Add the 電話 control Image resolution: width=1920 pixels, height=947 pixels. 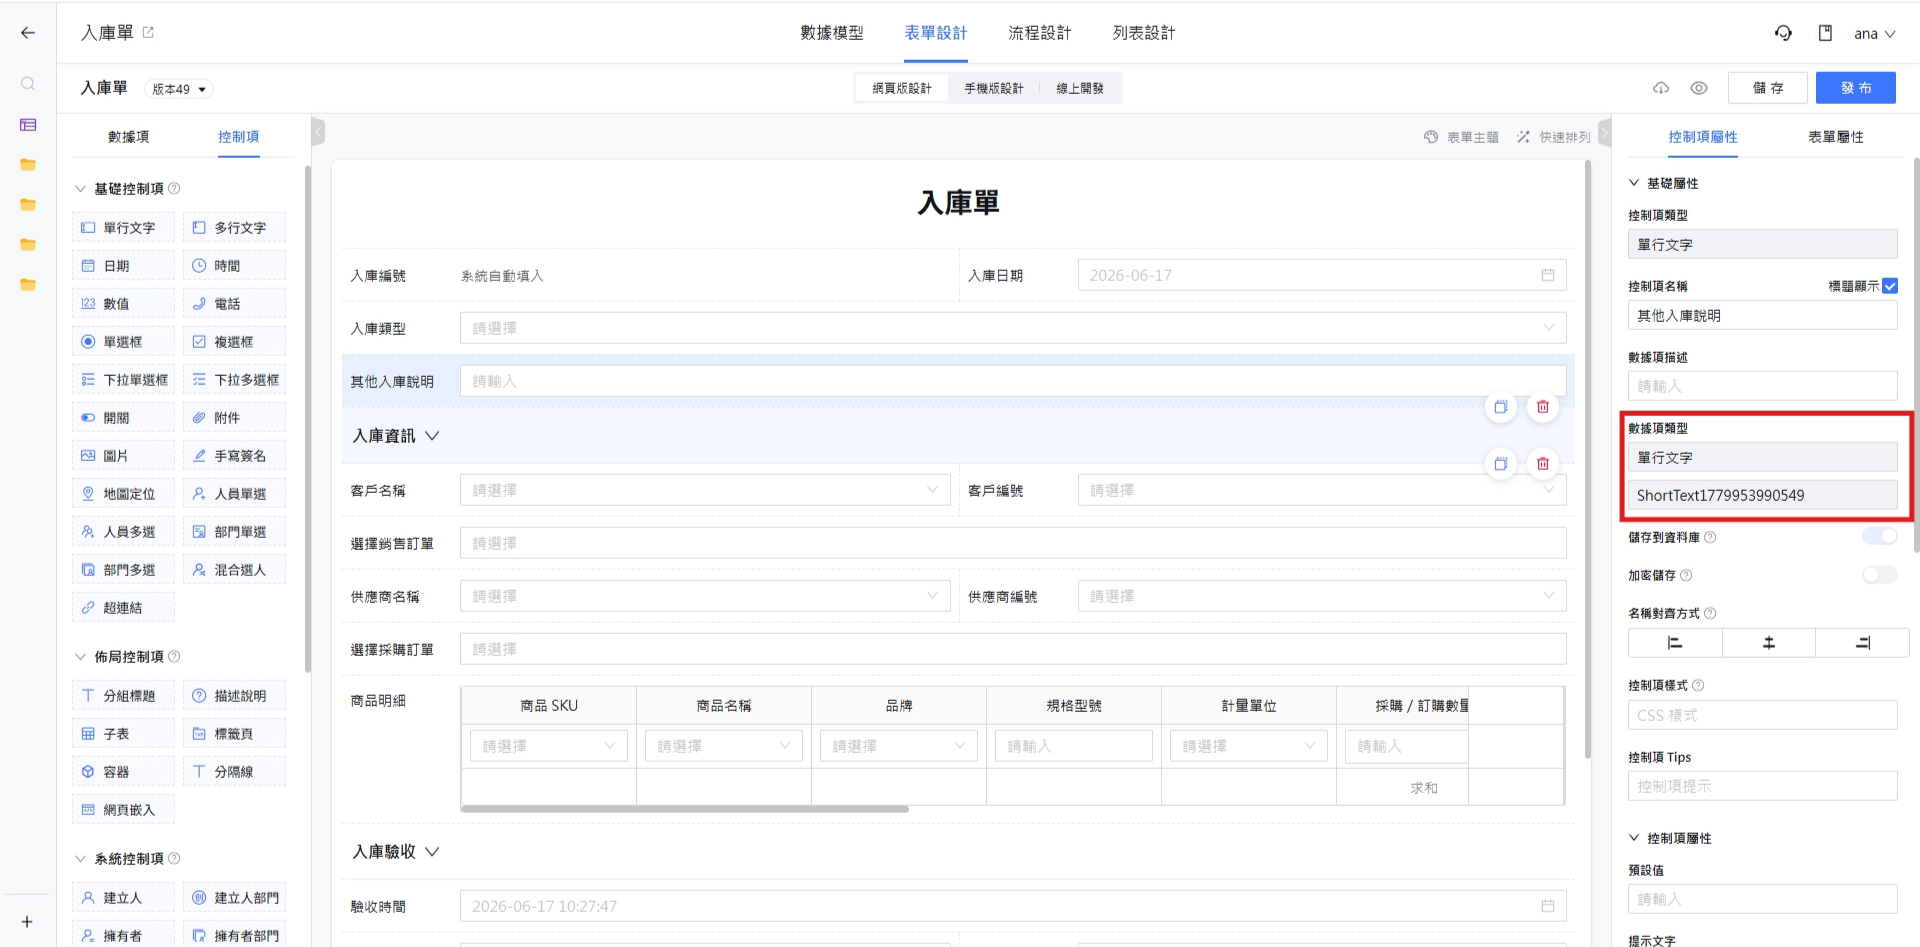point(234,303)
